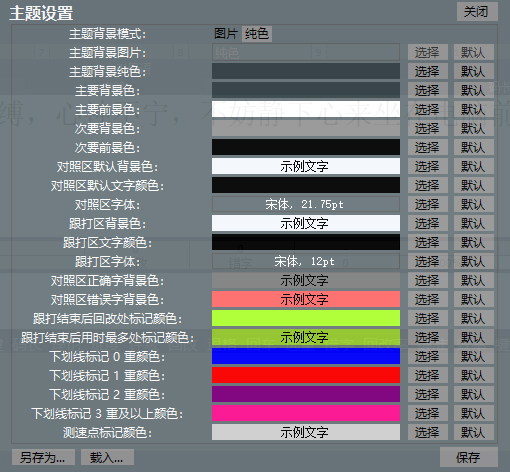Click 选择 for 跟打区字体
This screenshot has height=472, width=510.
(x=428, y=261)
